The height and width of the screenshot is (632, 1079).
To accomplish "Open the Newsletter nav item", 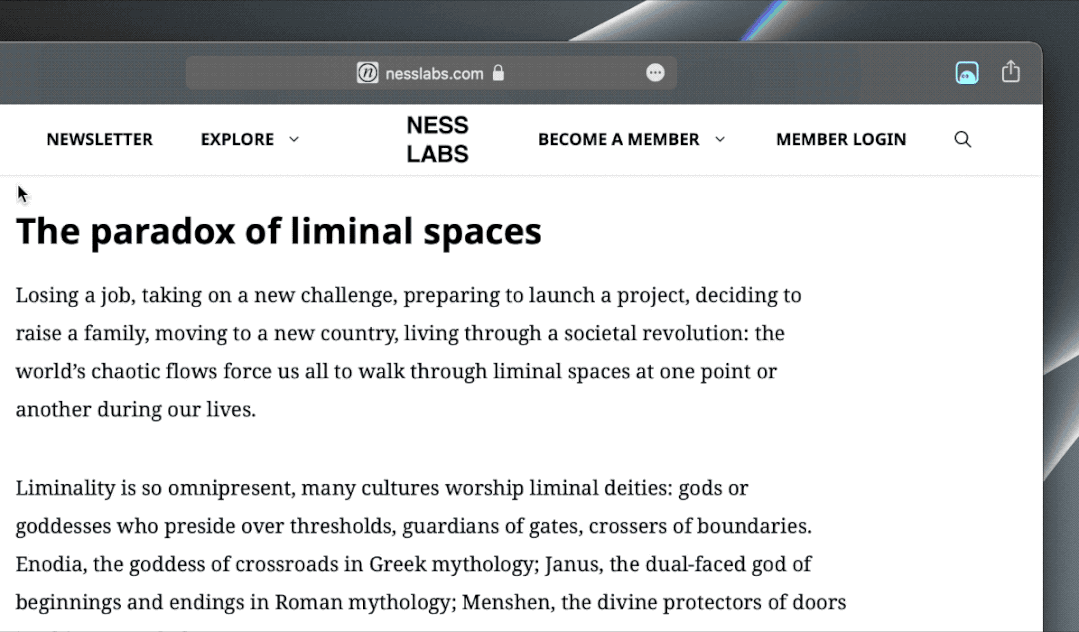I will pos(99,140).
